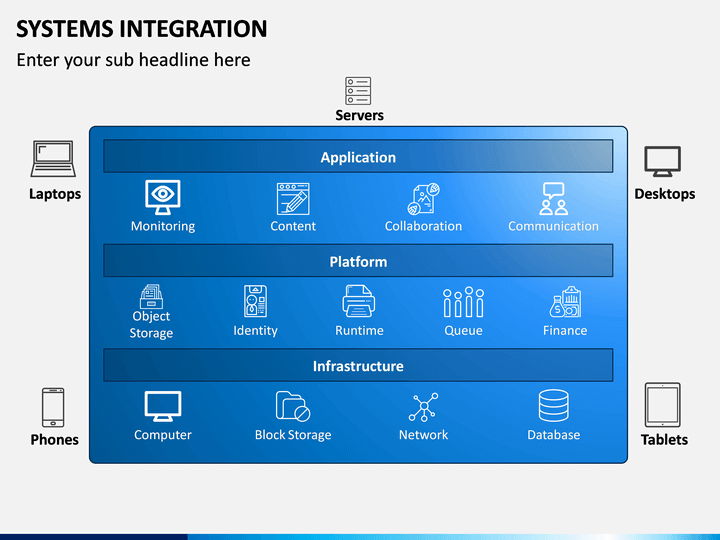Image resolution: width=720 pixels, height=540 pixels.
Task: Select the Queue label
Action: pos(463,331)
